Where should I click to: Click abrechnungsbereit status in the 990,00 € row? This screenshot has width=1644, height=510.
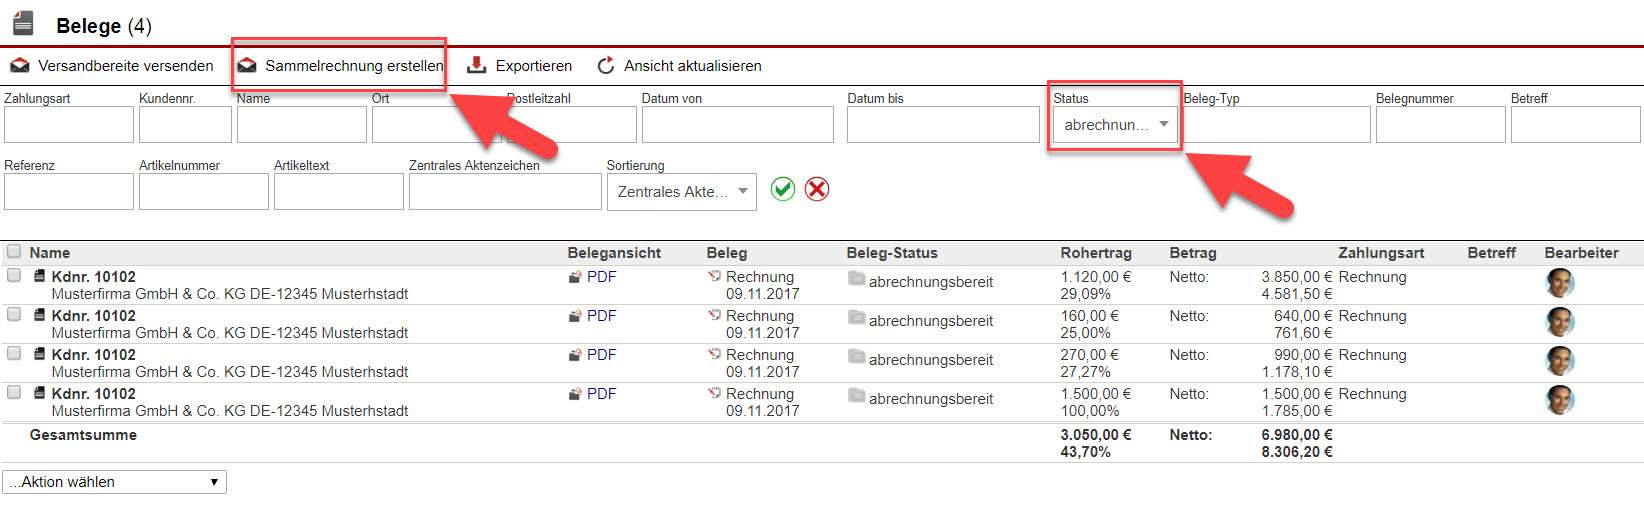[931, 360]
